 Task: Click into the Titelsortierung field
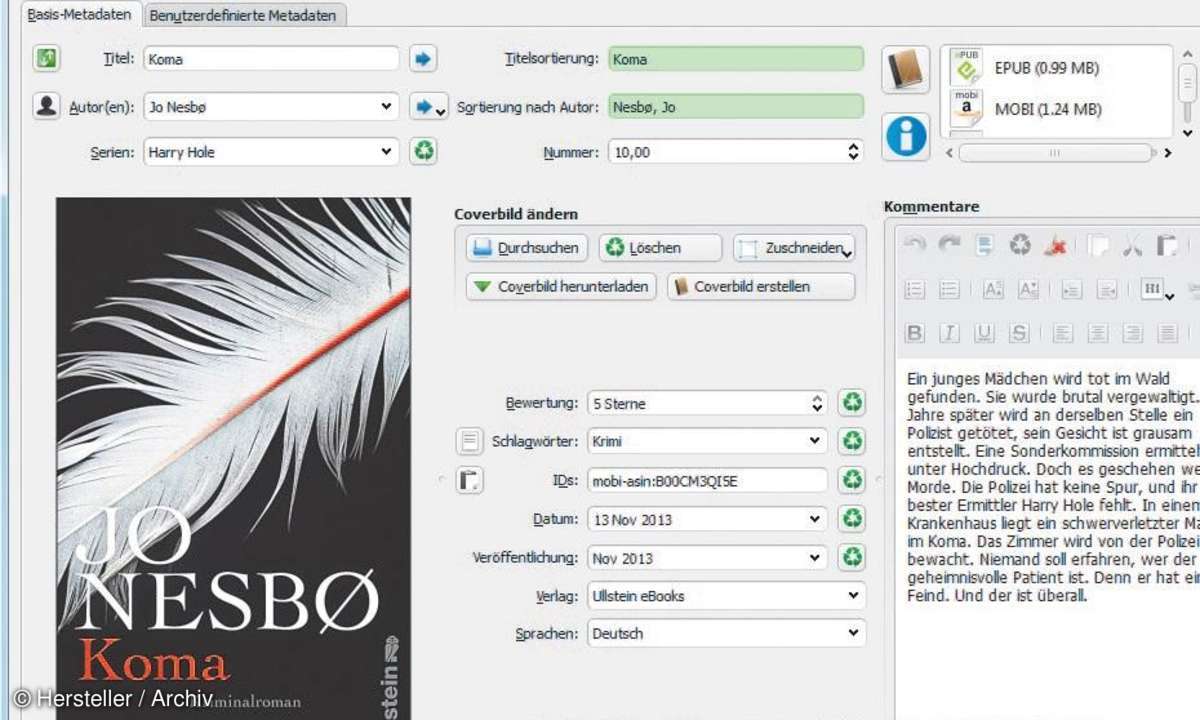[736, 59]
